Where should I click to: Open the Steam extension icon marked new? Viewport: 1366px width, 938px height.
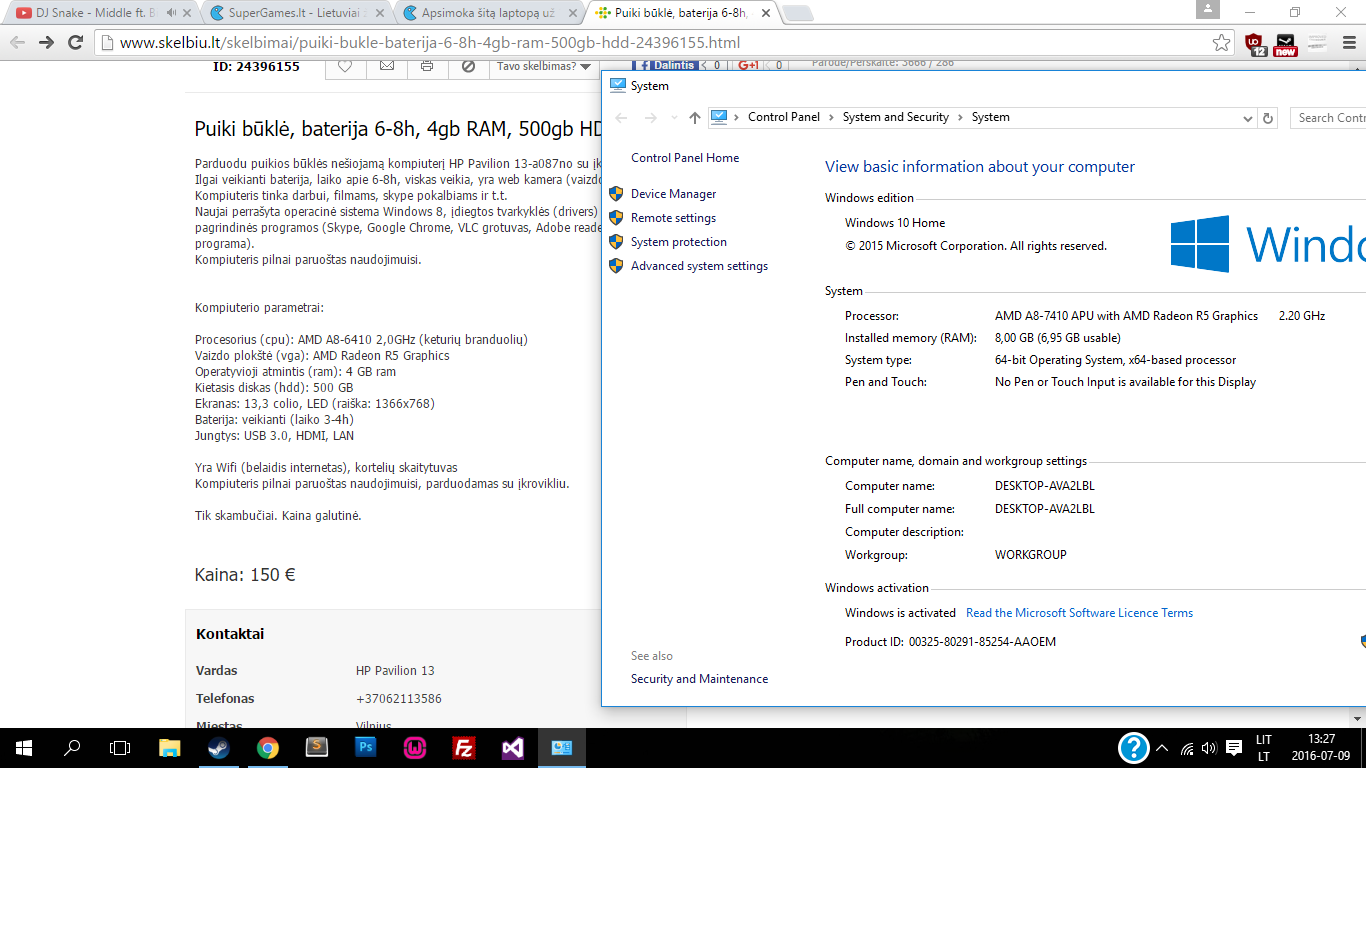(1286, 44)
